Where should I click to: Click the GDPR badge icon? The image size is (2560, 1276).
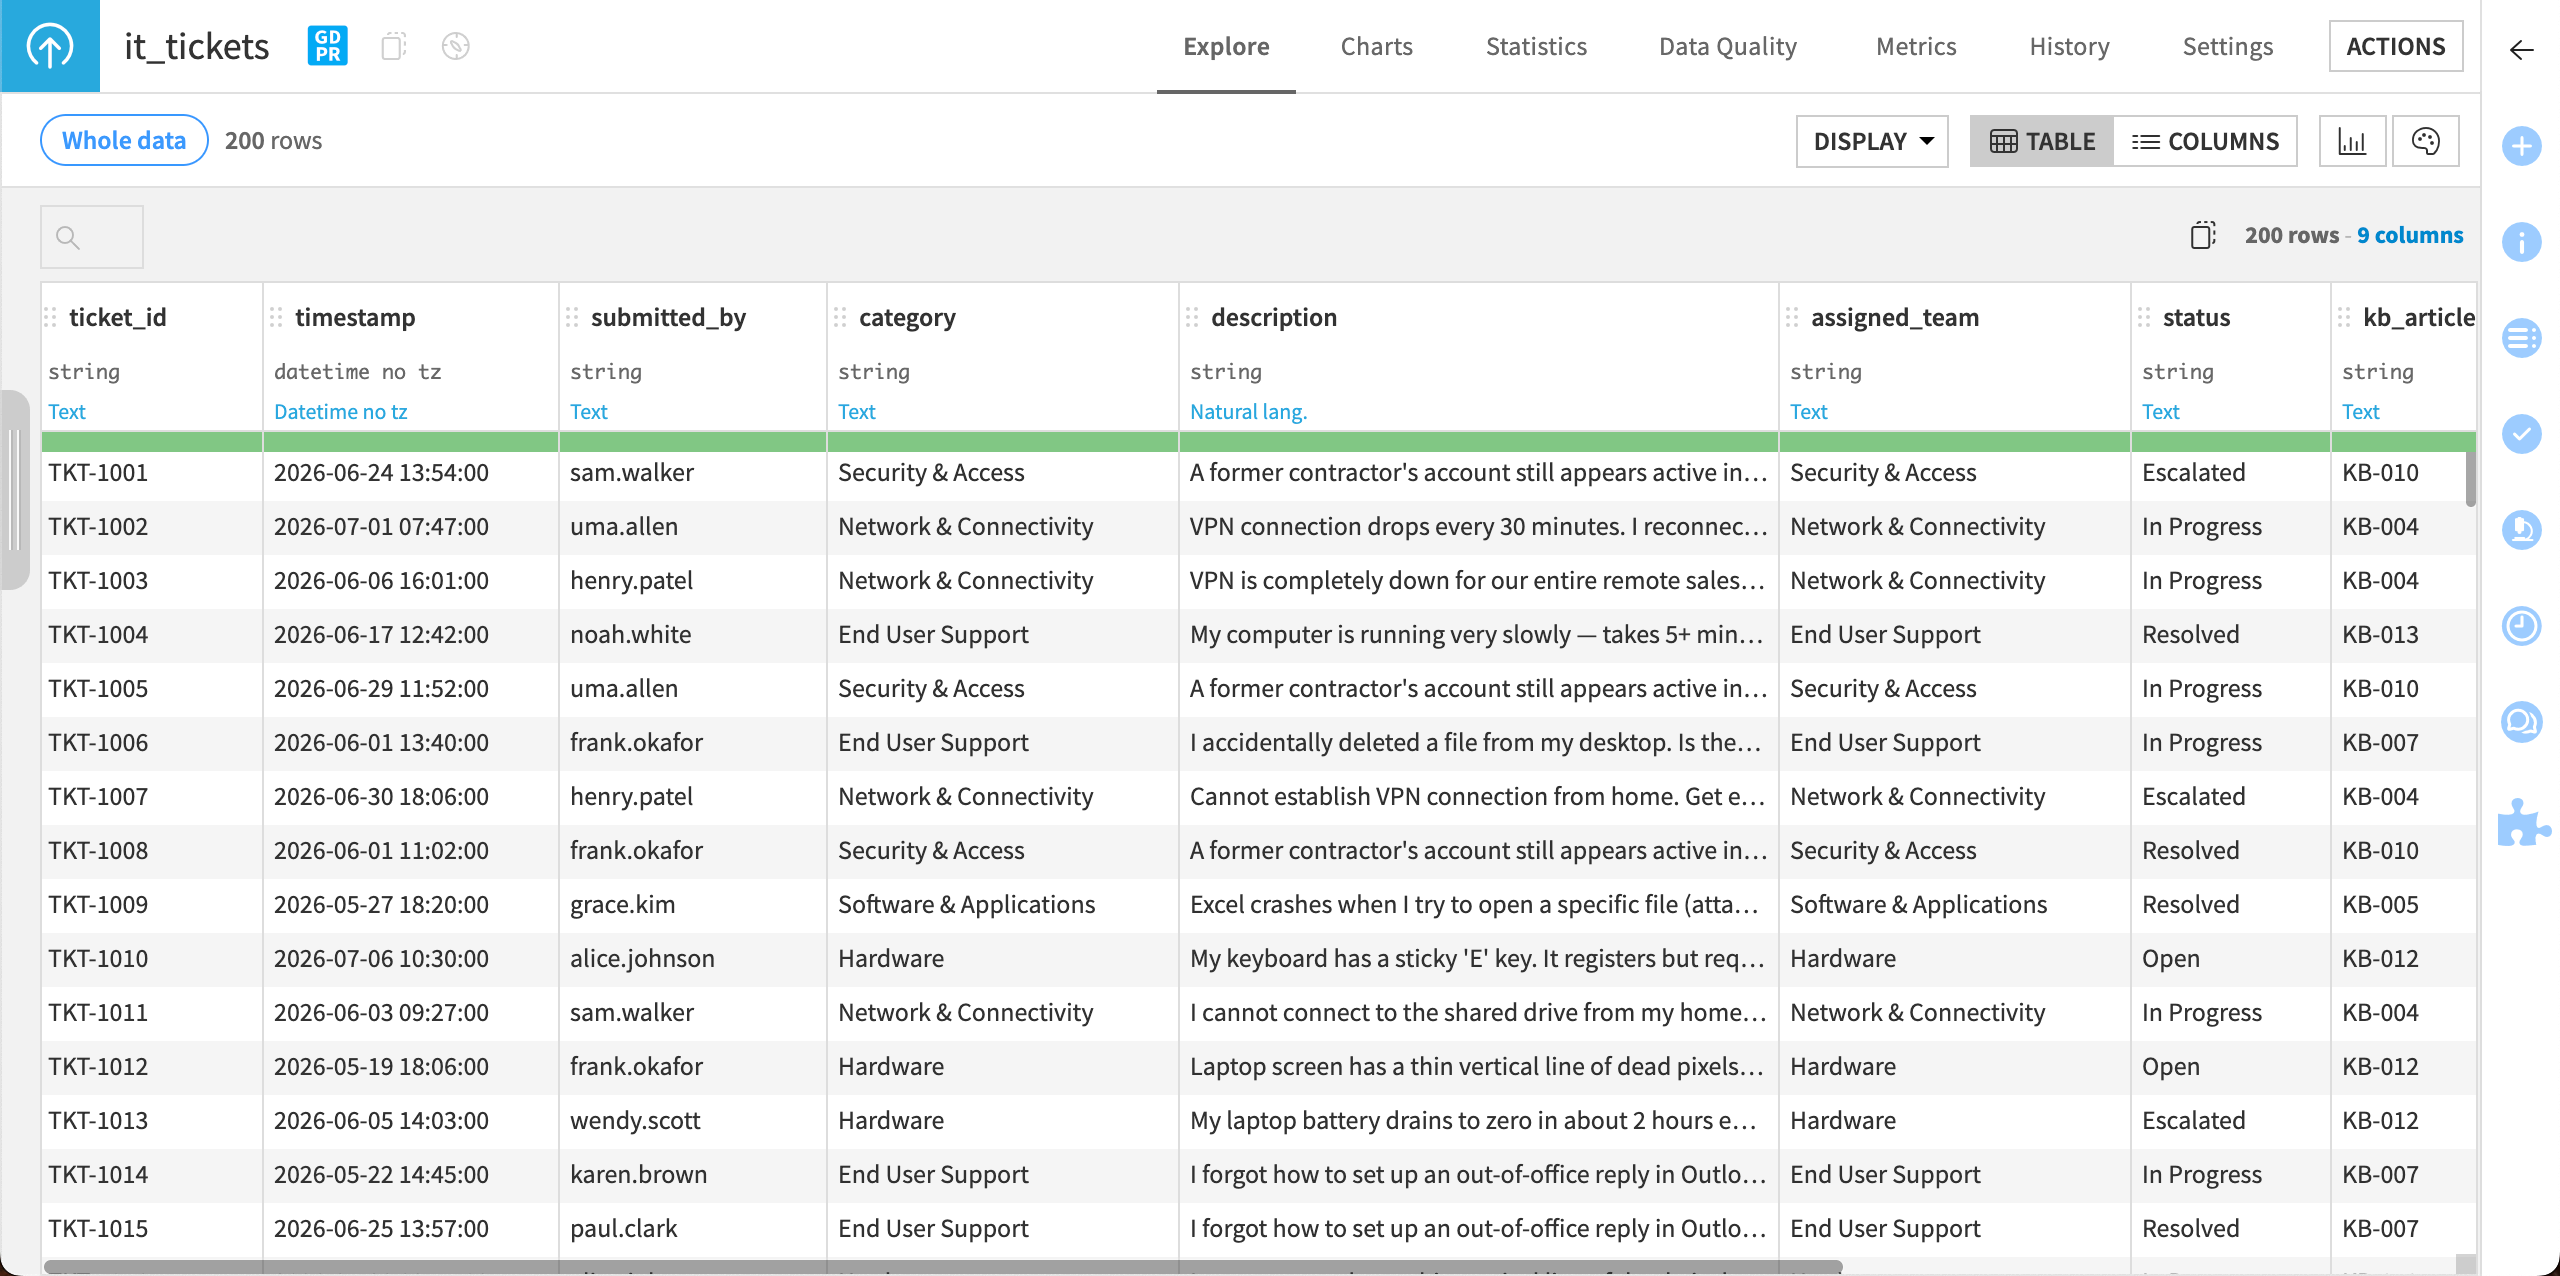328,46
